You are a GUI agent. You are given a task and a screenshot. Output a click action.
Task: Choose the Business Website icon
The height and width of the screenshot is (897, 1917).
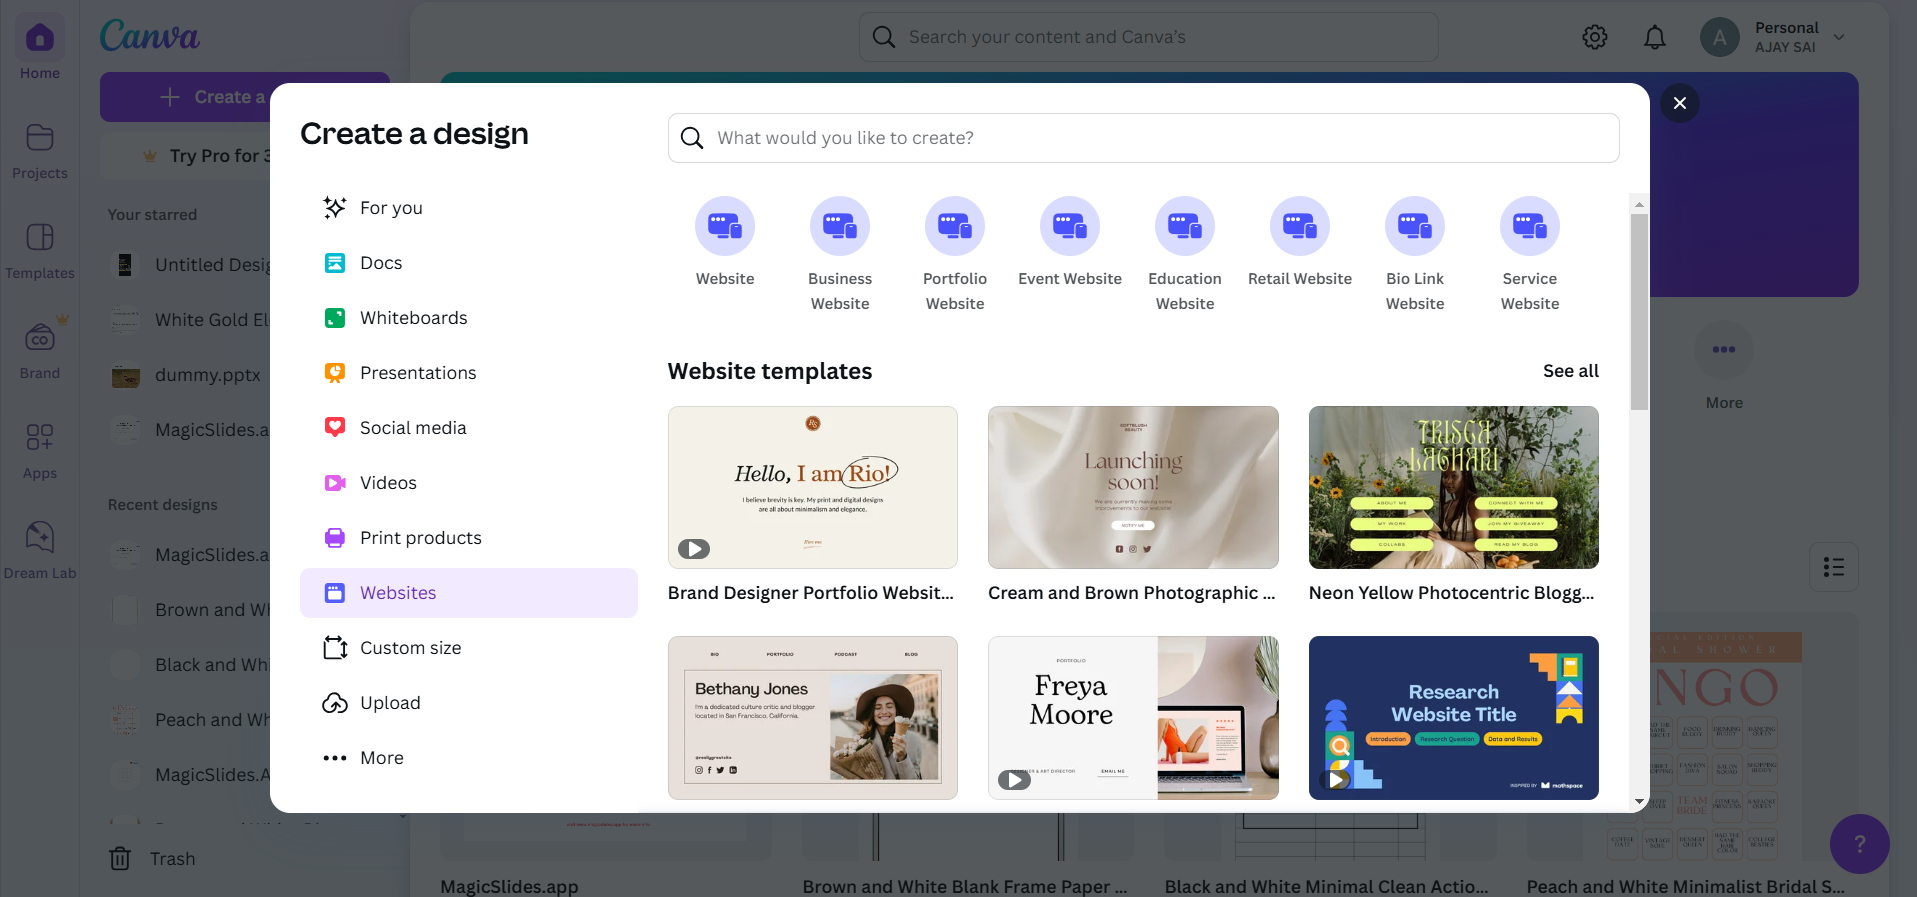coord(840,226)
